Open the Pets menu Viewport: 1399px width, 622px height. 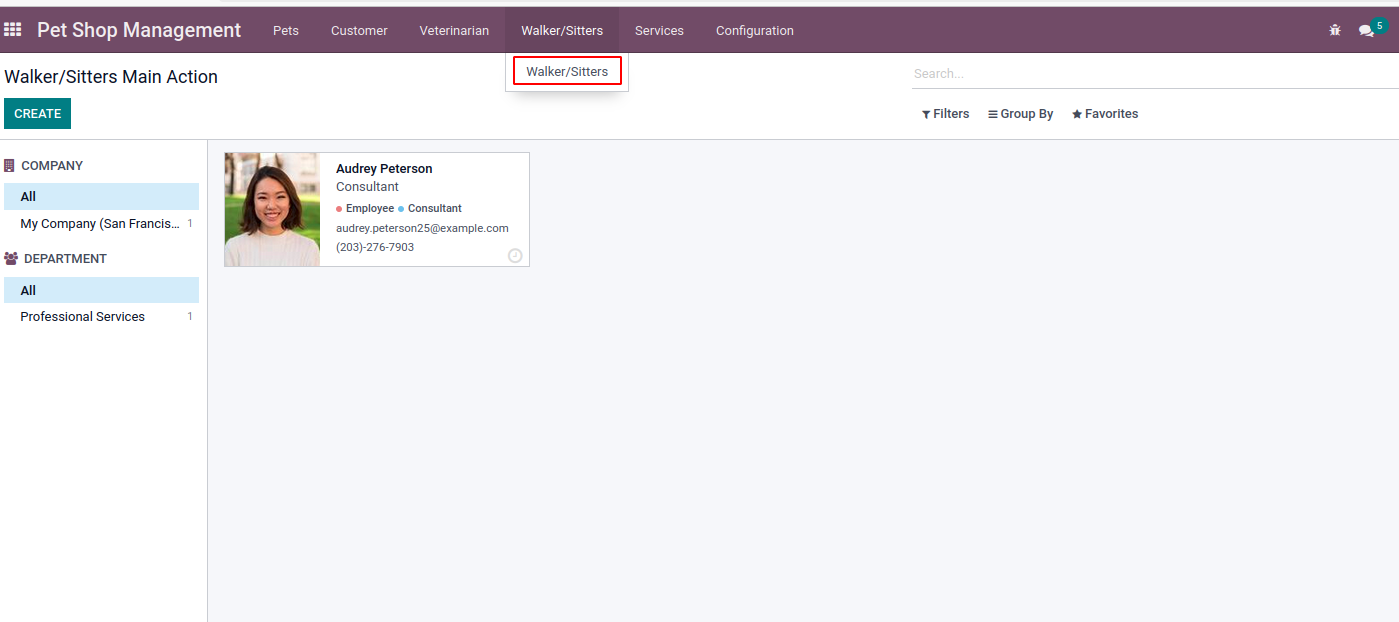pos(286,31)
